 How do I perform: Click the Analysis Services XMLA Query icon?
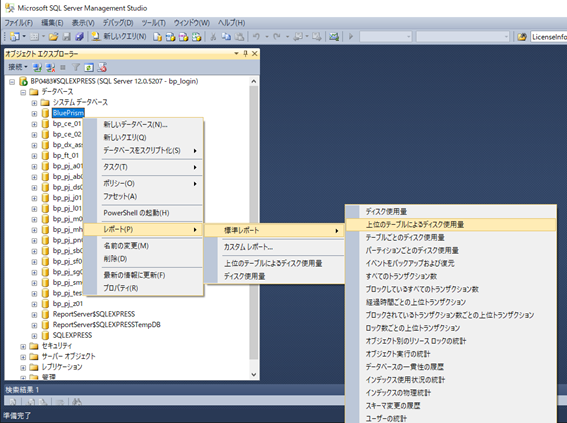196,37
